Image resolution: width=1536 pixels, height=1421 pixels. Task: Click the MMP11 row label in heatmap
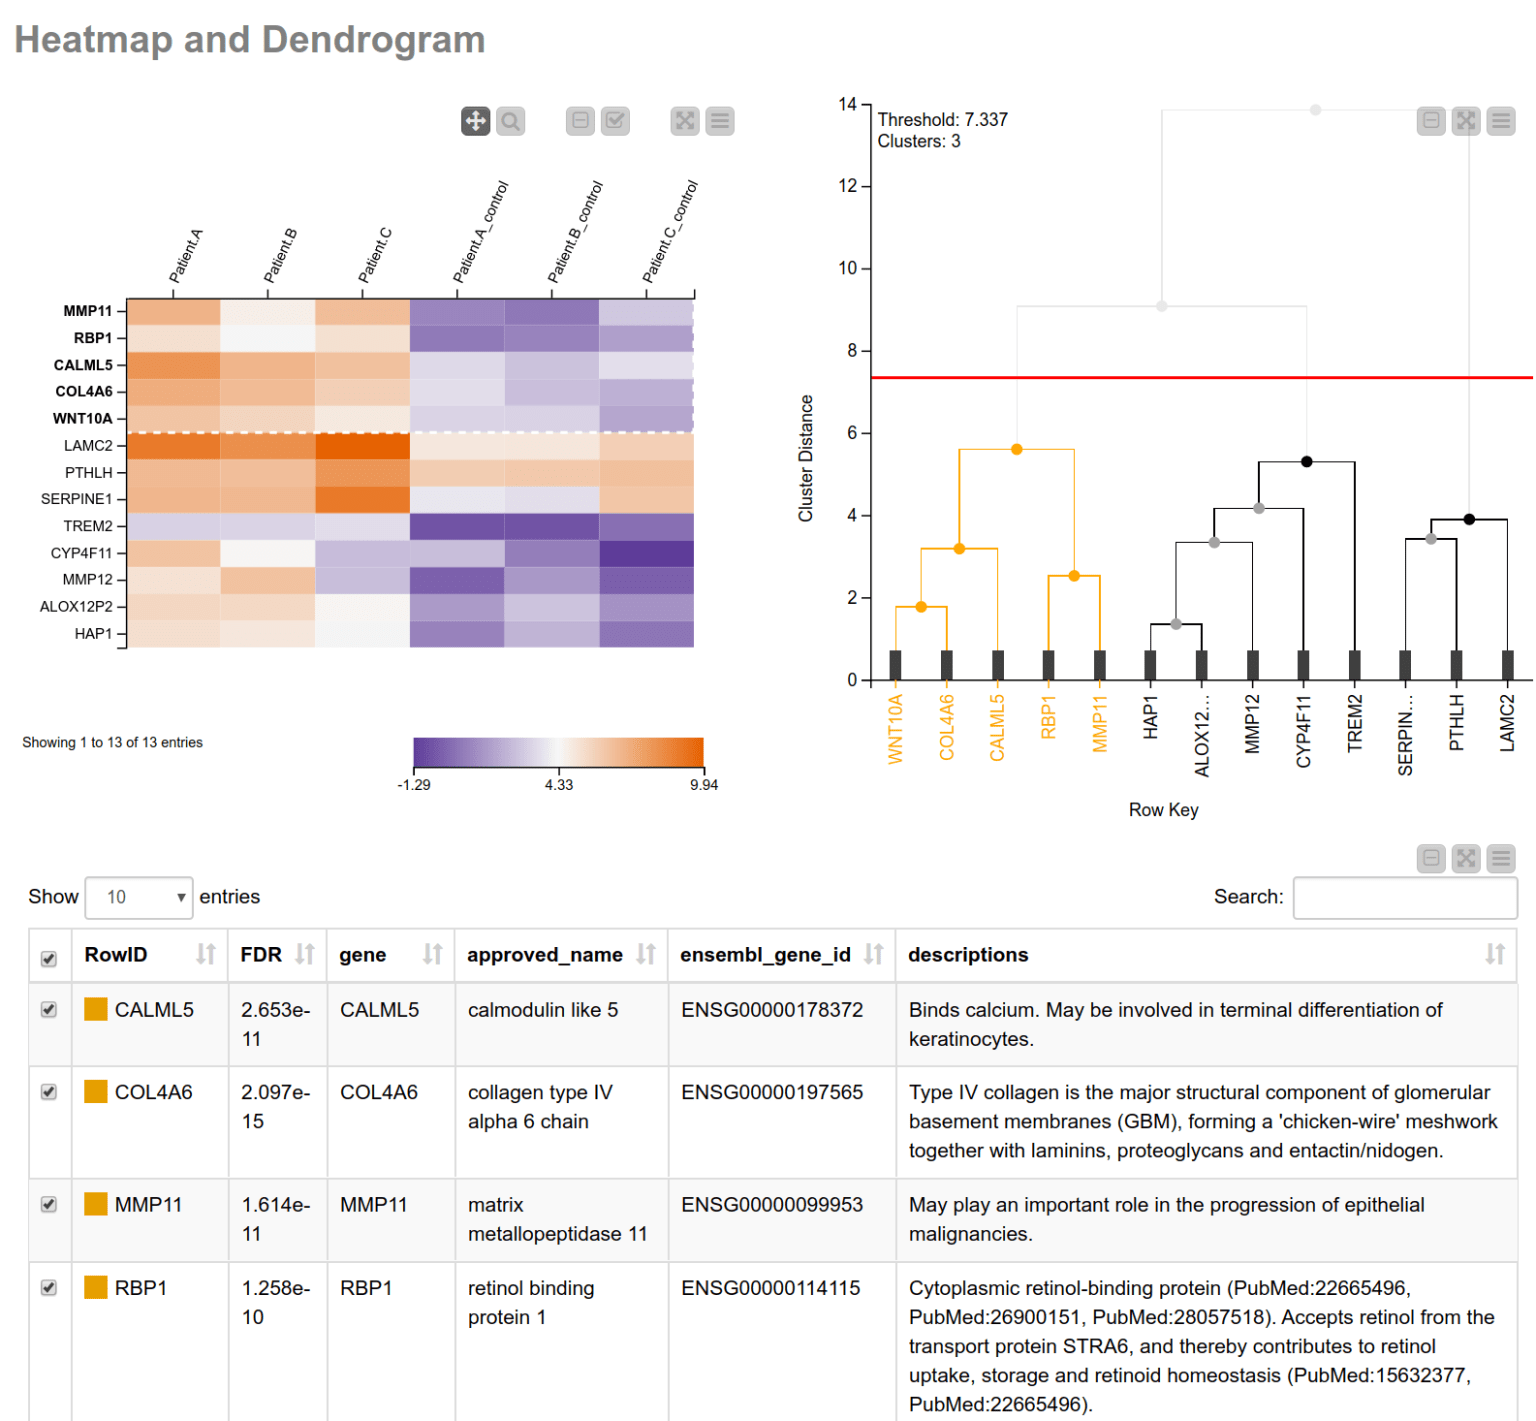(88, 311)
